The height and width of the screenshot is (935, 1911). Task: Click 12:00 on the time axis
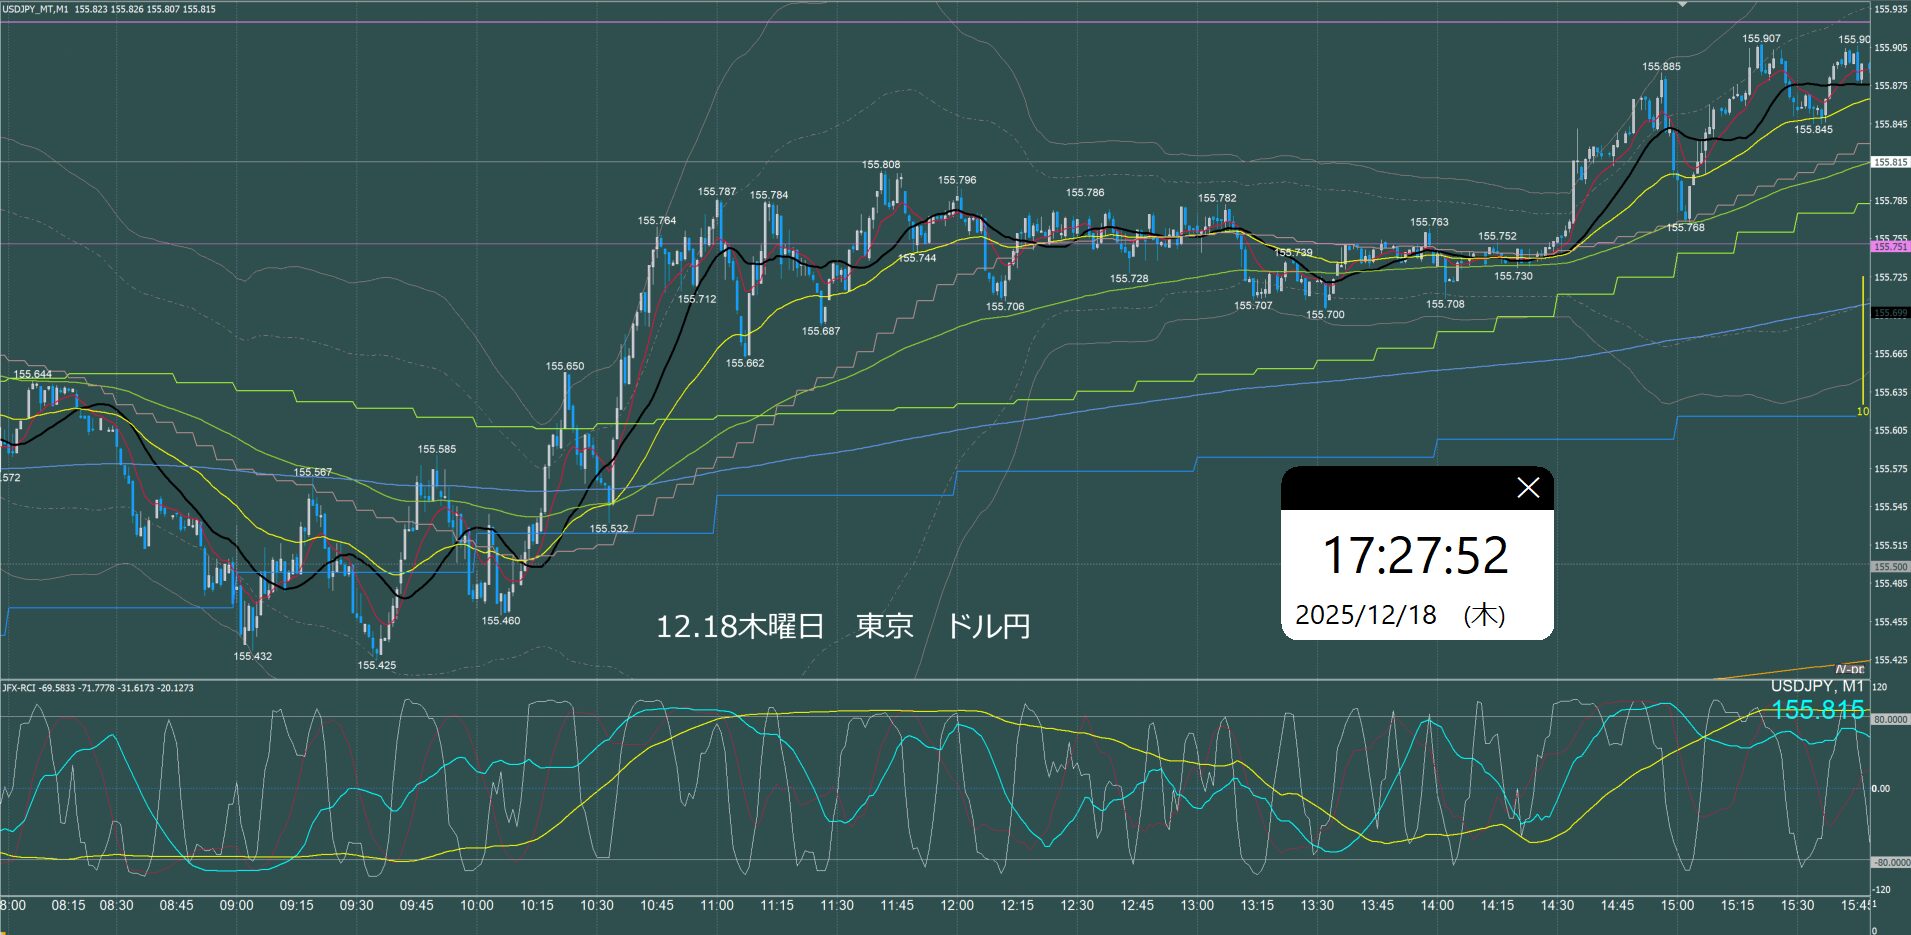957,905
